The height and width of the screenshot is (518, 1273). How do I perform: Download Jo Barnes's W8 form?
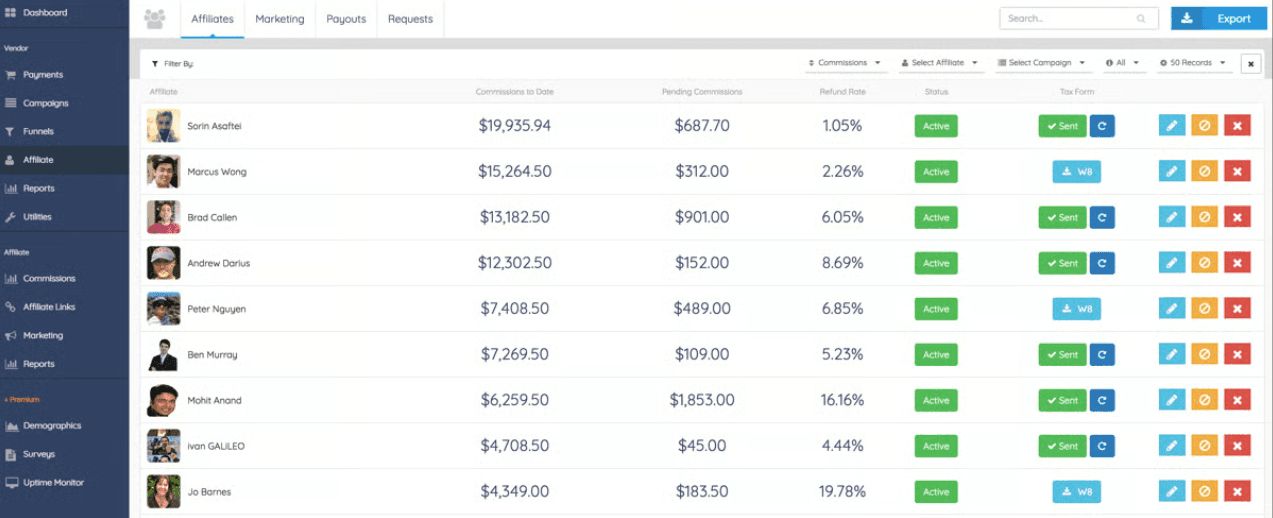pos(1077,492)
